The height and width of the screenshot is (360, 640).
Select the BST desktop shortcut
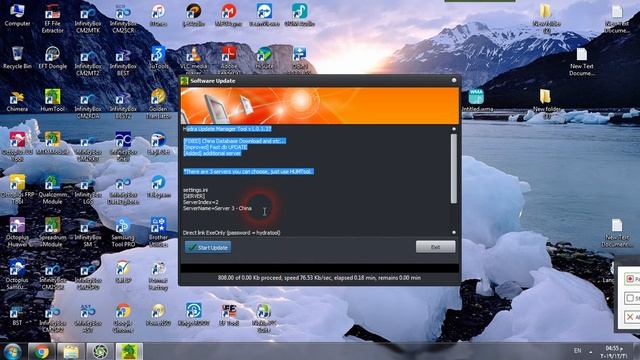17,315
